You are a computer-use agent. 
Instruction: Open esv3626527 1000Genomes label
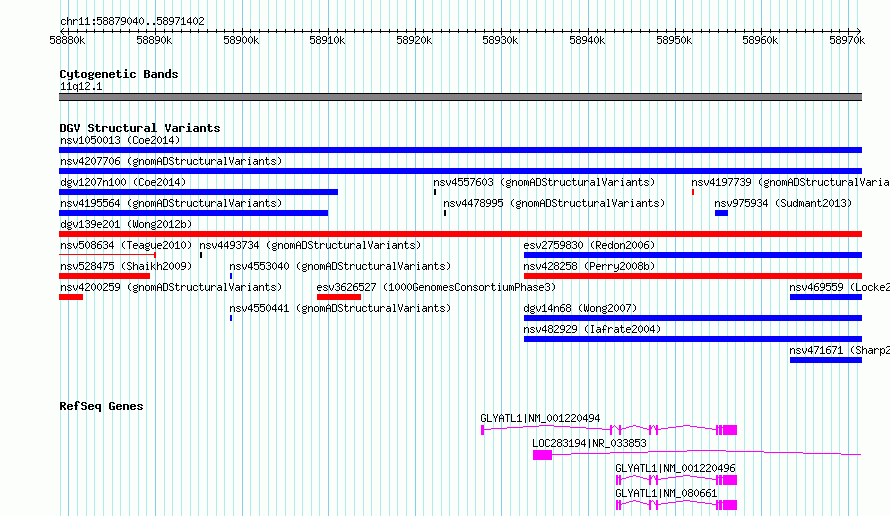click(436, 287)
